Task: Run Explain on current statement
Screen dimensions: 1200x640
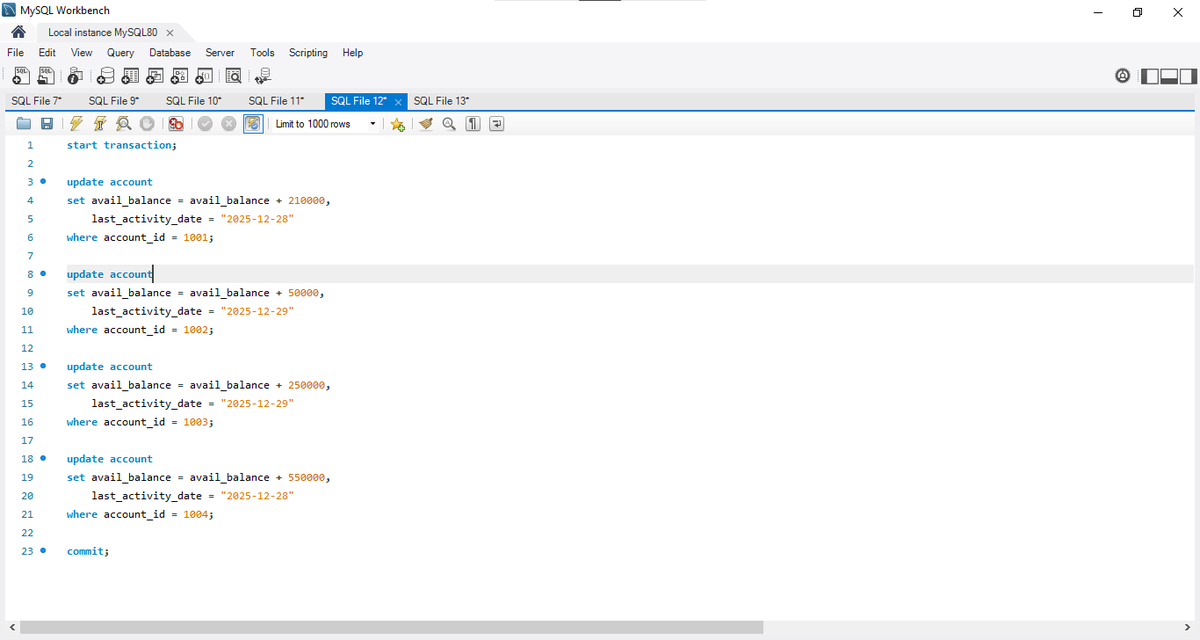Action: pyautogui.click(x=123, y=124)
